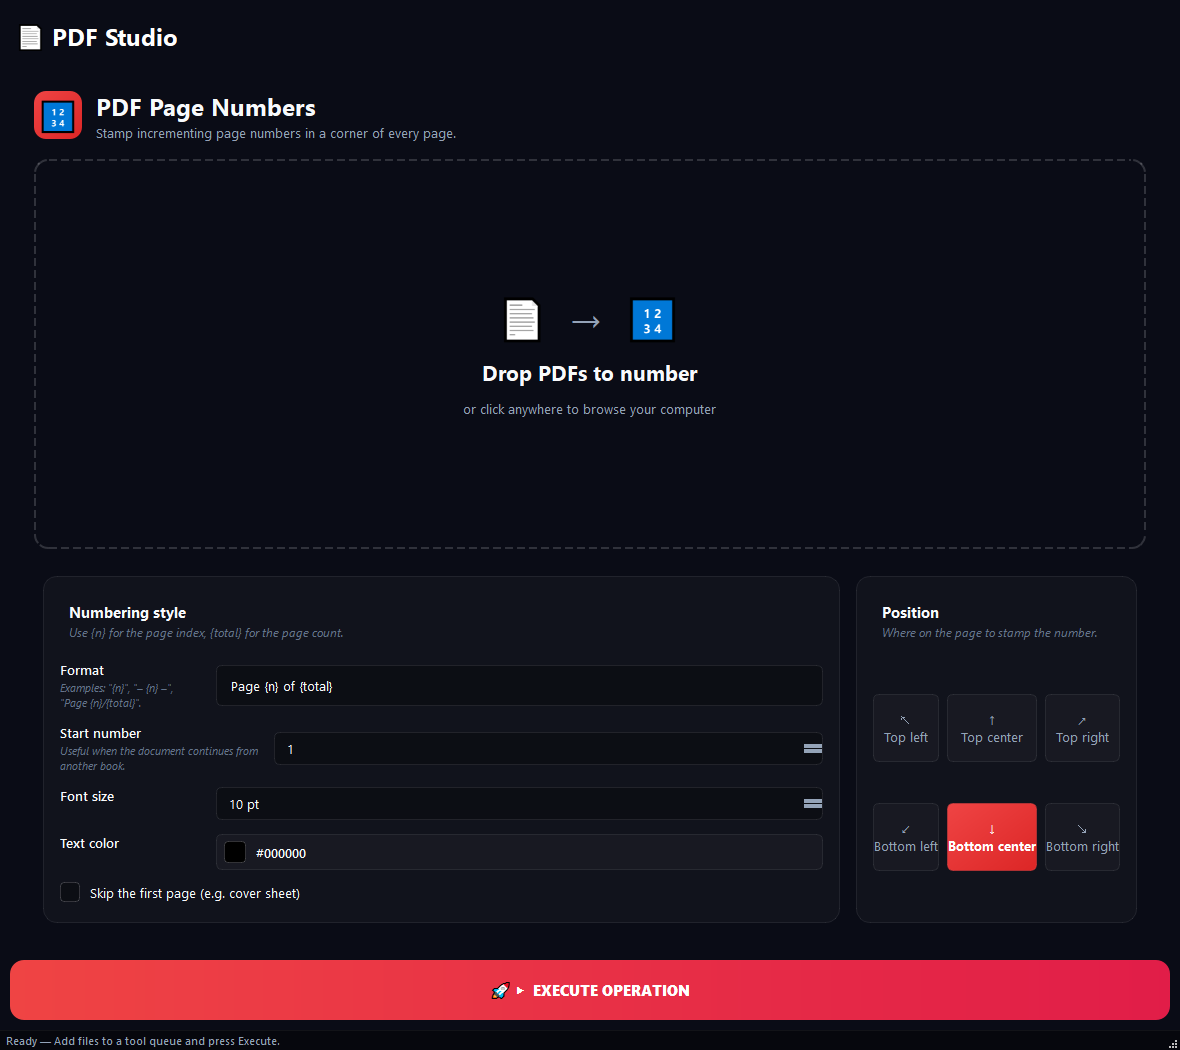Click the Text color label
The height and width of the screenshot is (1050, 1180).
(x=90, y=844)
